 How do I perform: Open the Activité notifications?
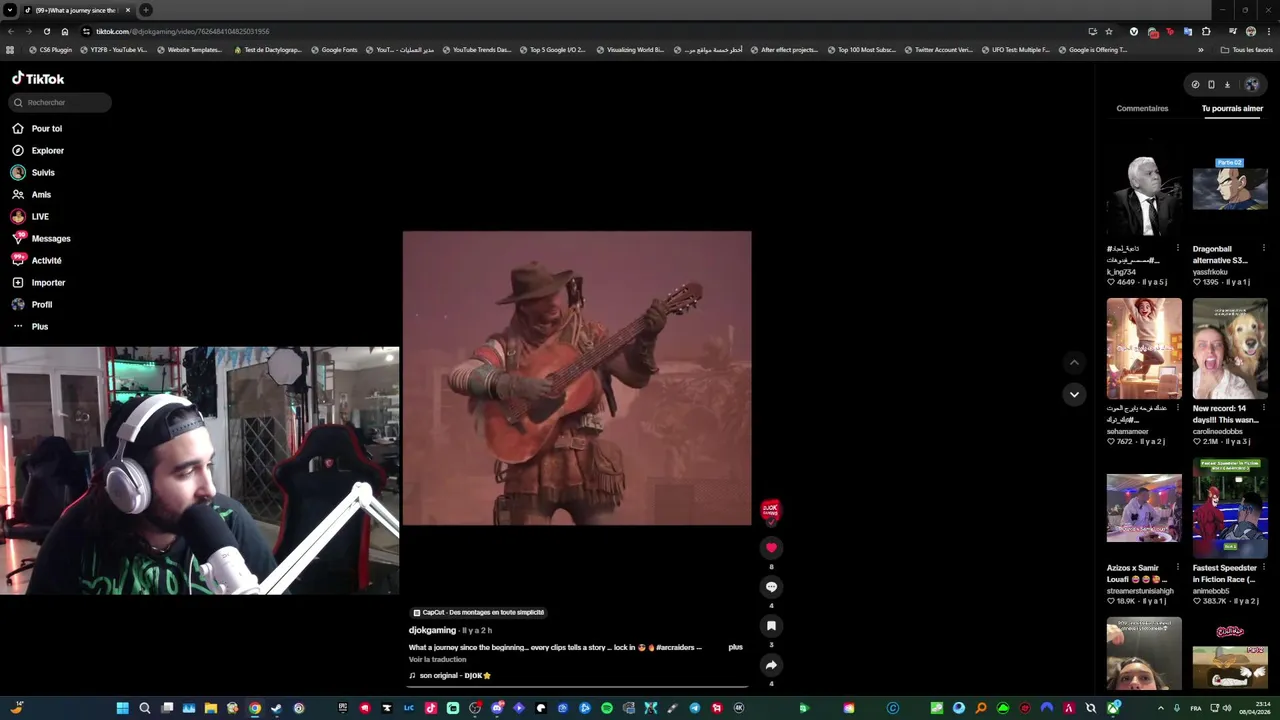37,260
